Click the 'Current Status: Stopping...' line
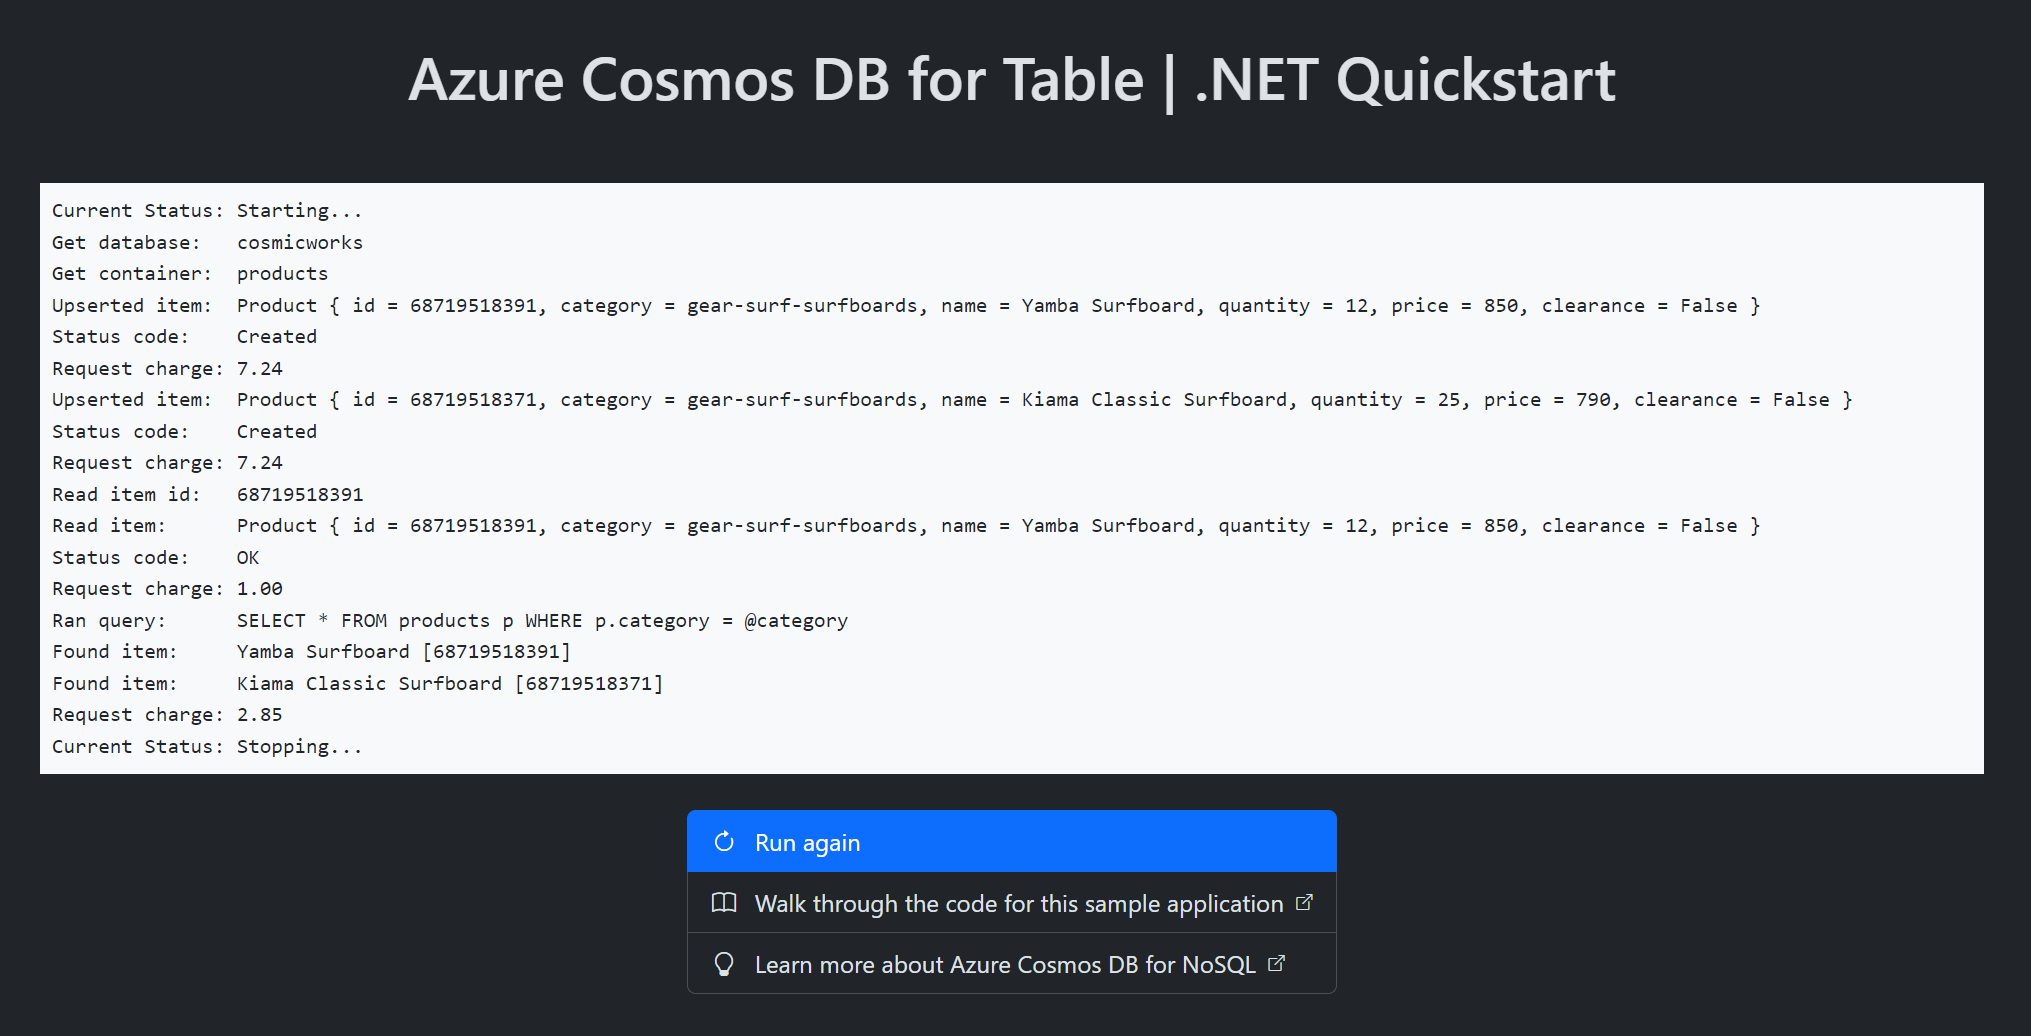The height and width of the screenshot is (1036, 2031). tap(207, 747)
